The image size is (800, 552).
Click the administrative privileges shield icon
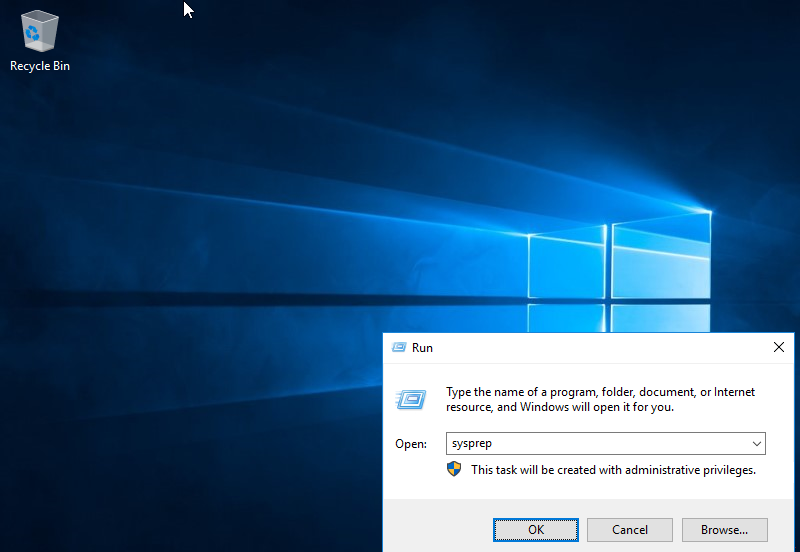454,469
